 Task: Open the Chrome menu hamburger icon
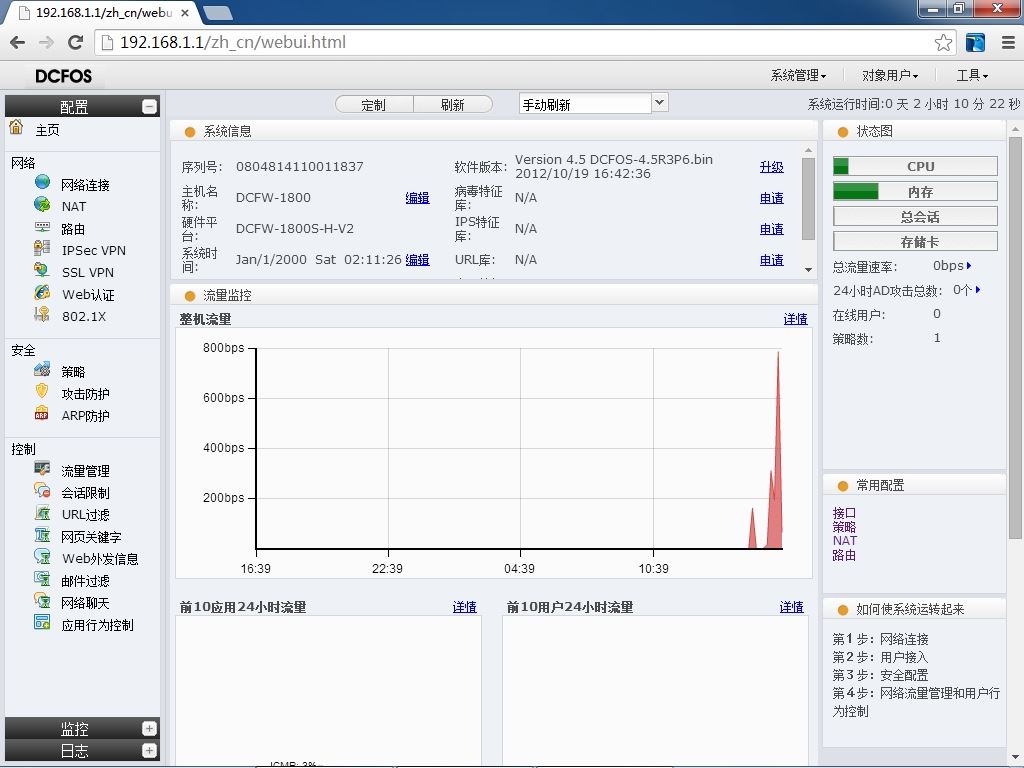coord(1008,42)
